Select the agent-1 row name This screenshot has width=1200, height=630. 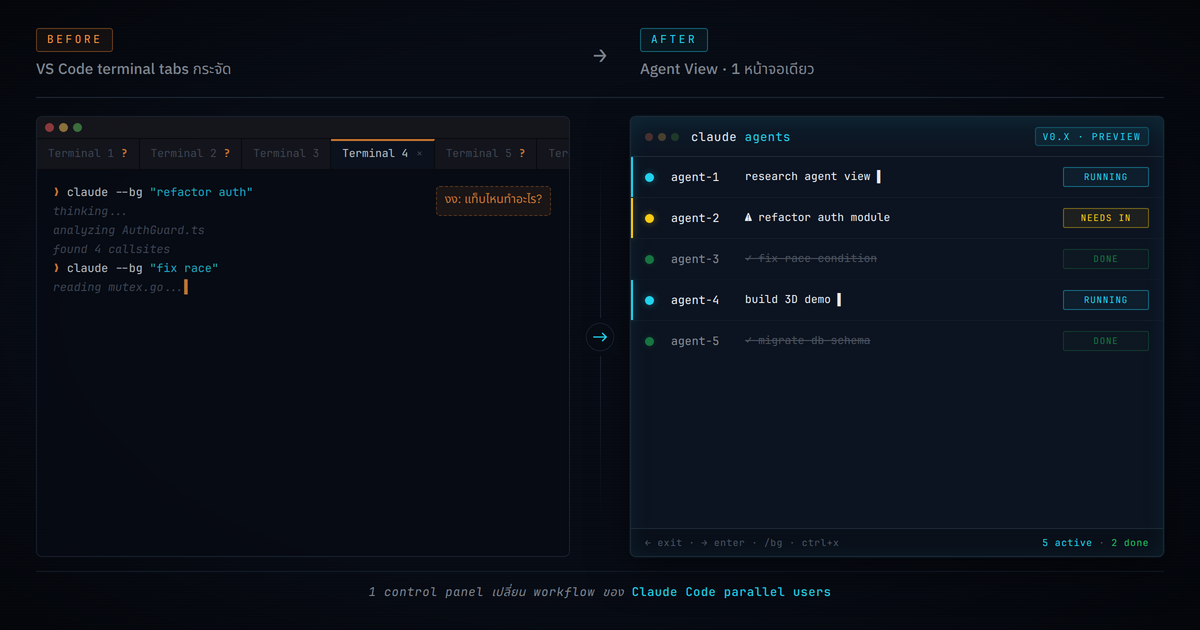pyautogui.click(x=695, y=177)
